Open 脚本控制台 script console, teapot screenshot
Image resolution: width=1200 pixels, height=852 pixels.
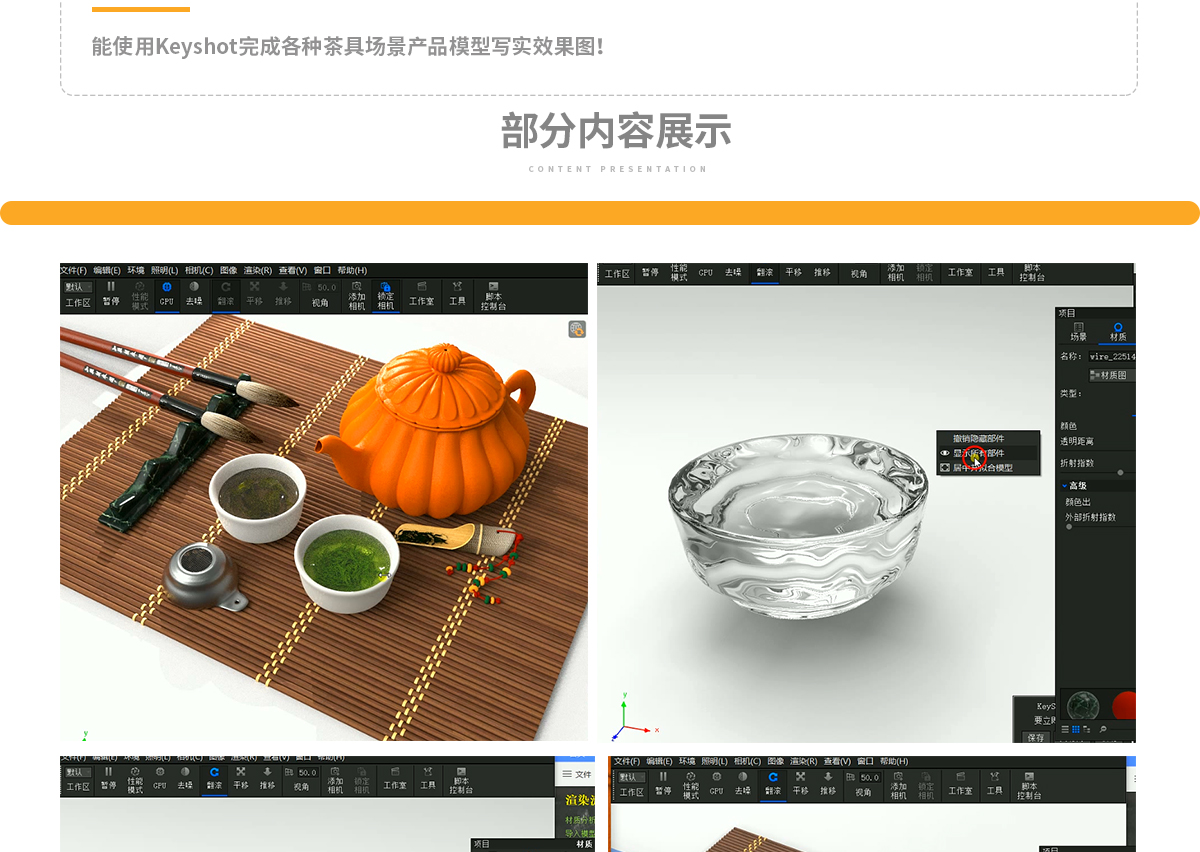pos(493,296)
